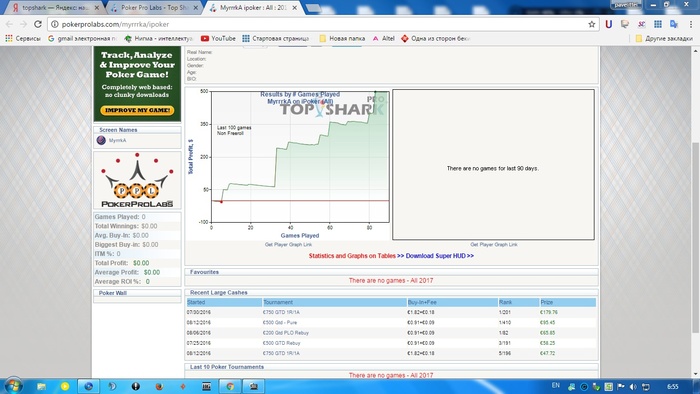Open the Firefox taskbar icon

click(x=159, y=386)
